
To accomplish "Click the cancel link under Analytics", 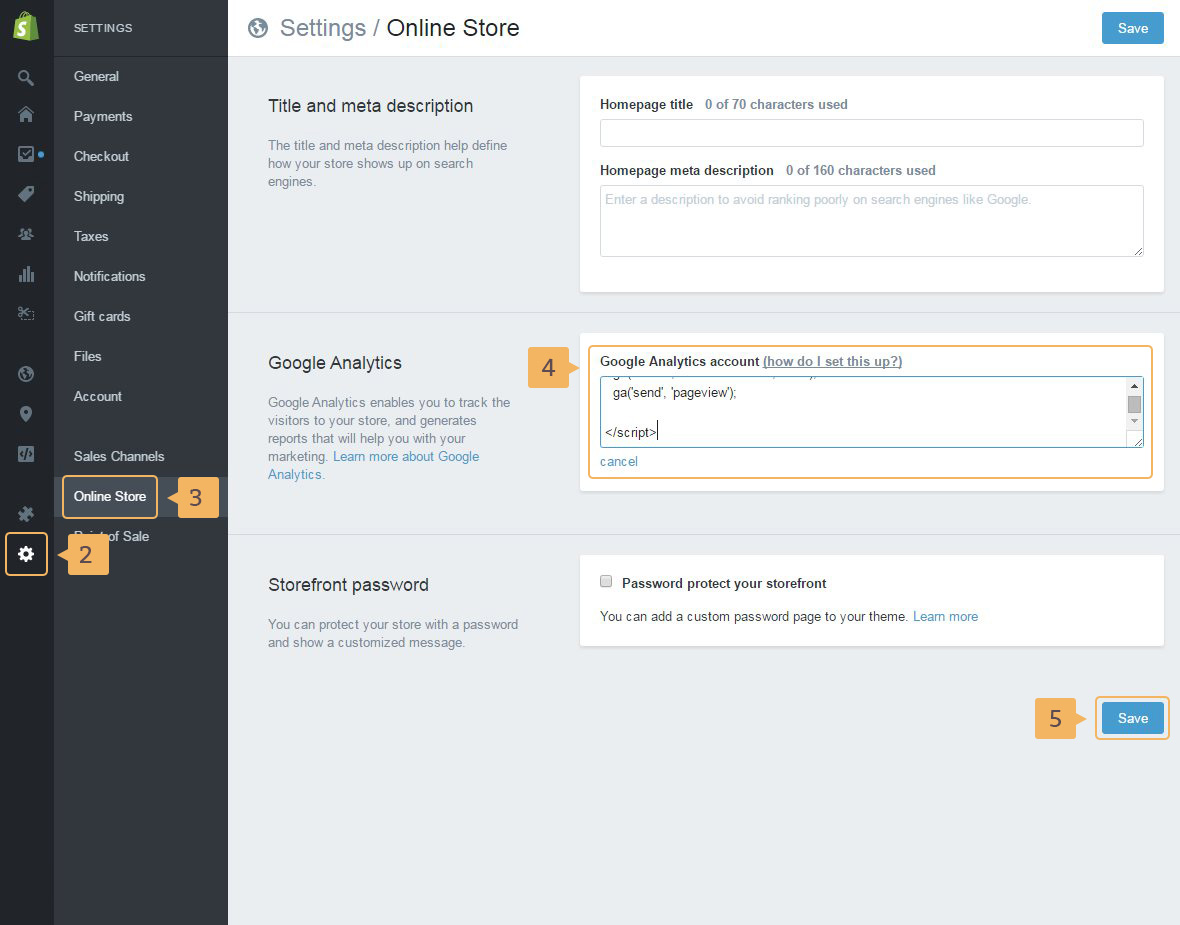I will 618,461.
